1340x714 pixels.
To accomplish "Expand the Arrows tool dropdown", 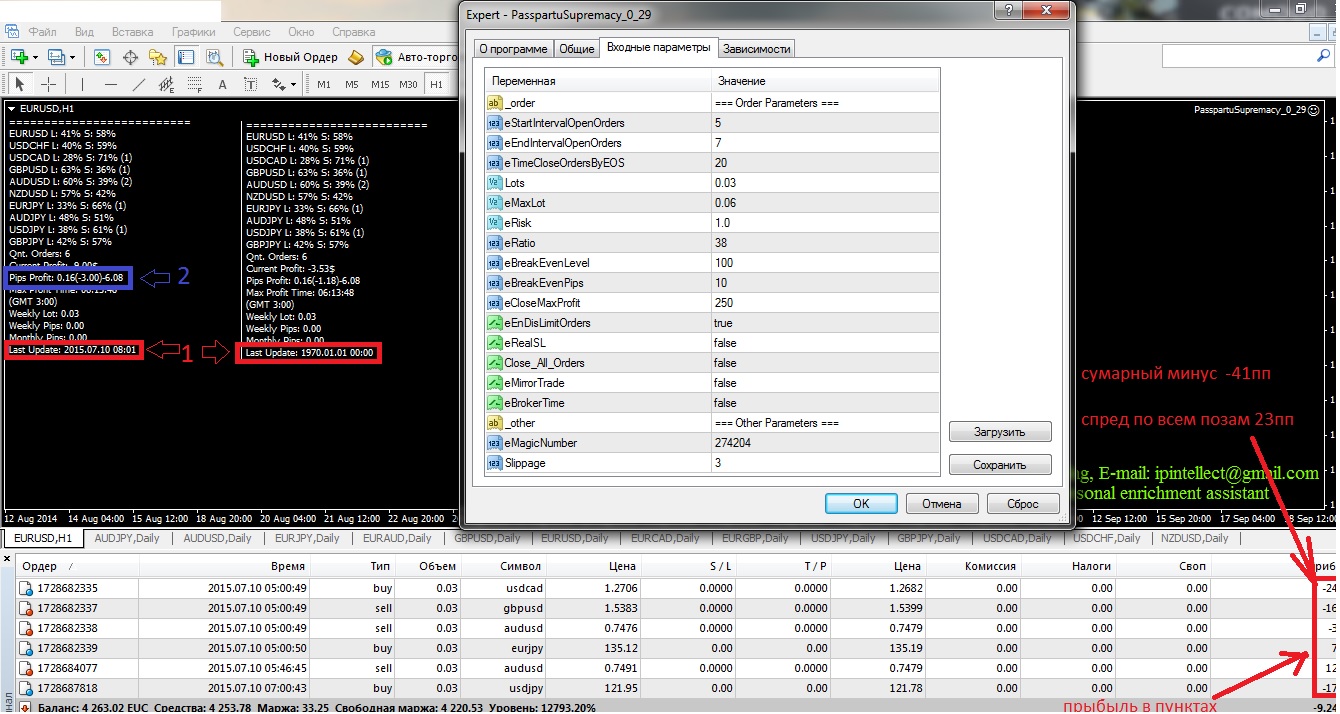I will [293, 84].
